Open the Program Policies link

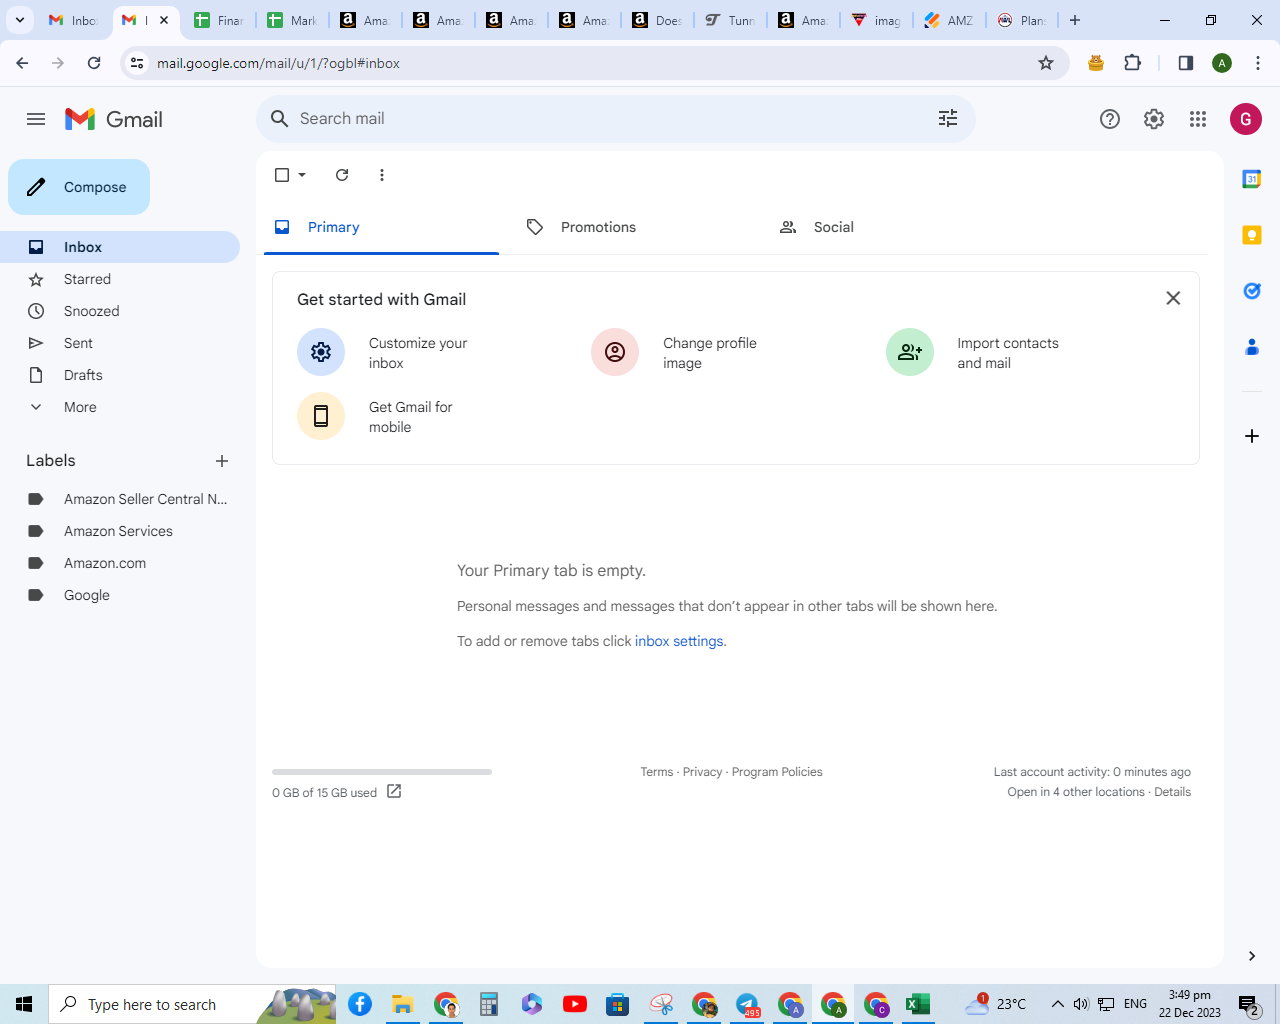tap(777, 772)
